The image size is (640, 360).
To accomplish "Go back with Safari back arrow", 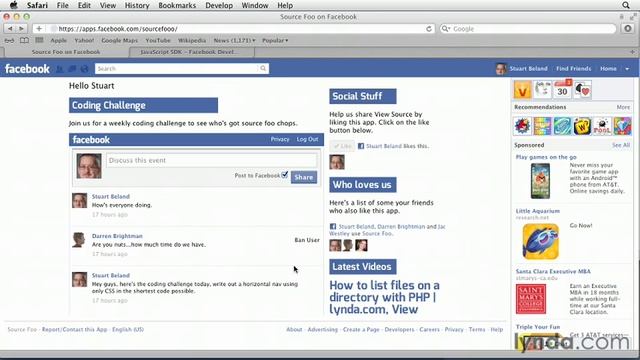I will [x=10, y=29].
